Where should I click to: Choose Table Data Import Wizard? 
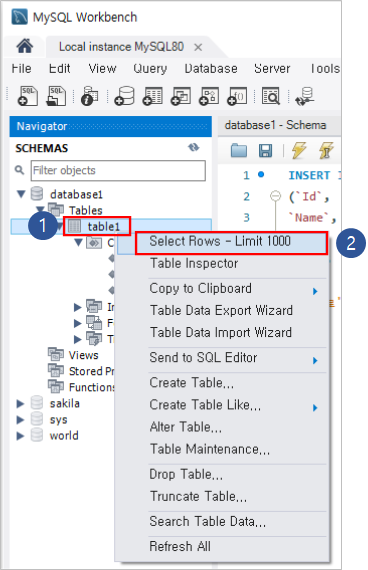[x=221, y=332]
